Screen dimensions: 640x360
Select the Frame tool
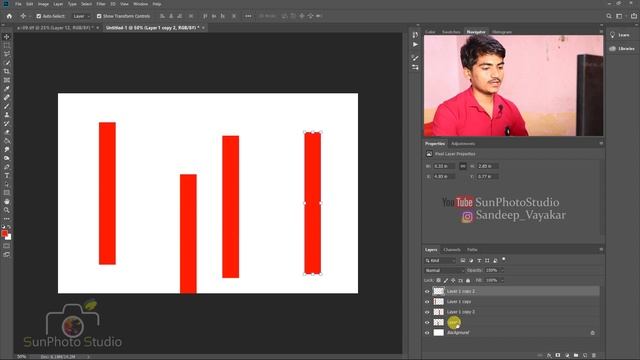(x=7, y=80)
